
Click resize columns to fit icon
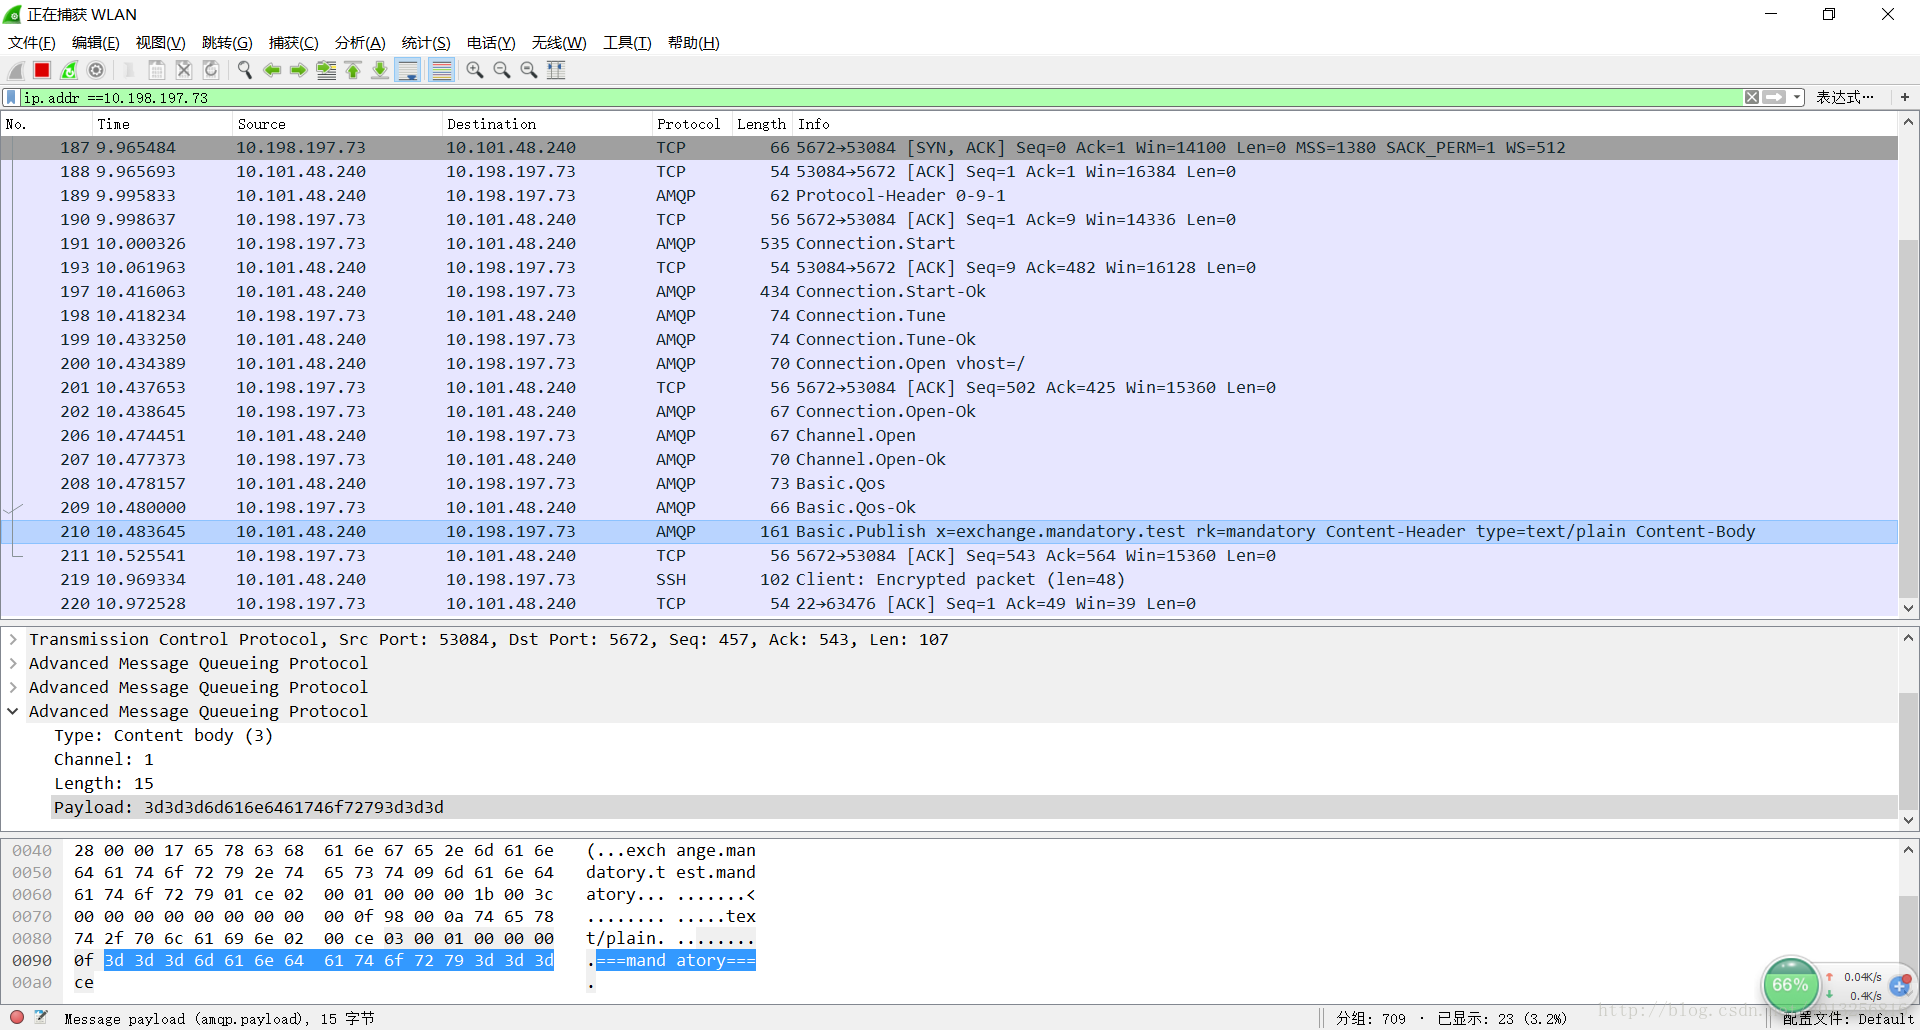coord(556,70)
